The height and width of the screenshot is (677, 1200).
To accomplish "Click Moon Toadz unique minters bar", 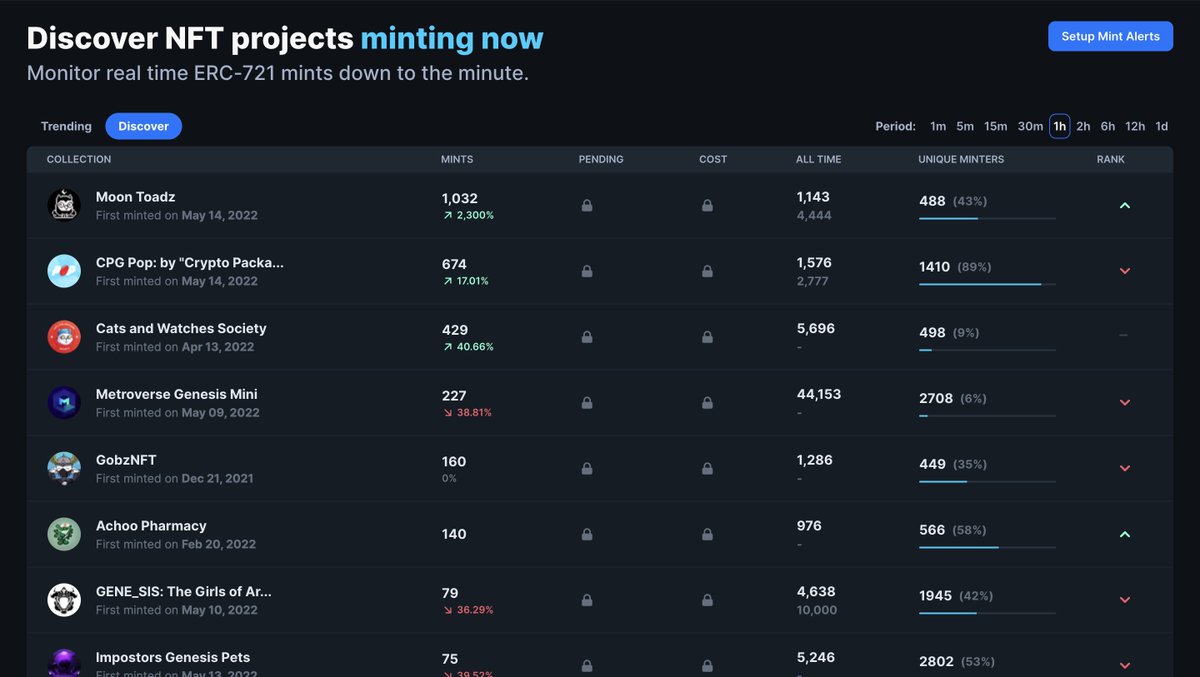I will [987, 218].
